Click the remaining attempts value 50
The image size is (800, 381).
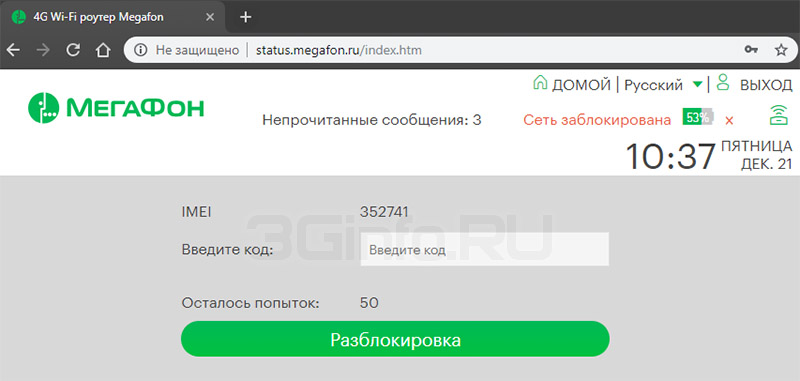tap(369, 303)
